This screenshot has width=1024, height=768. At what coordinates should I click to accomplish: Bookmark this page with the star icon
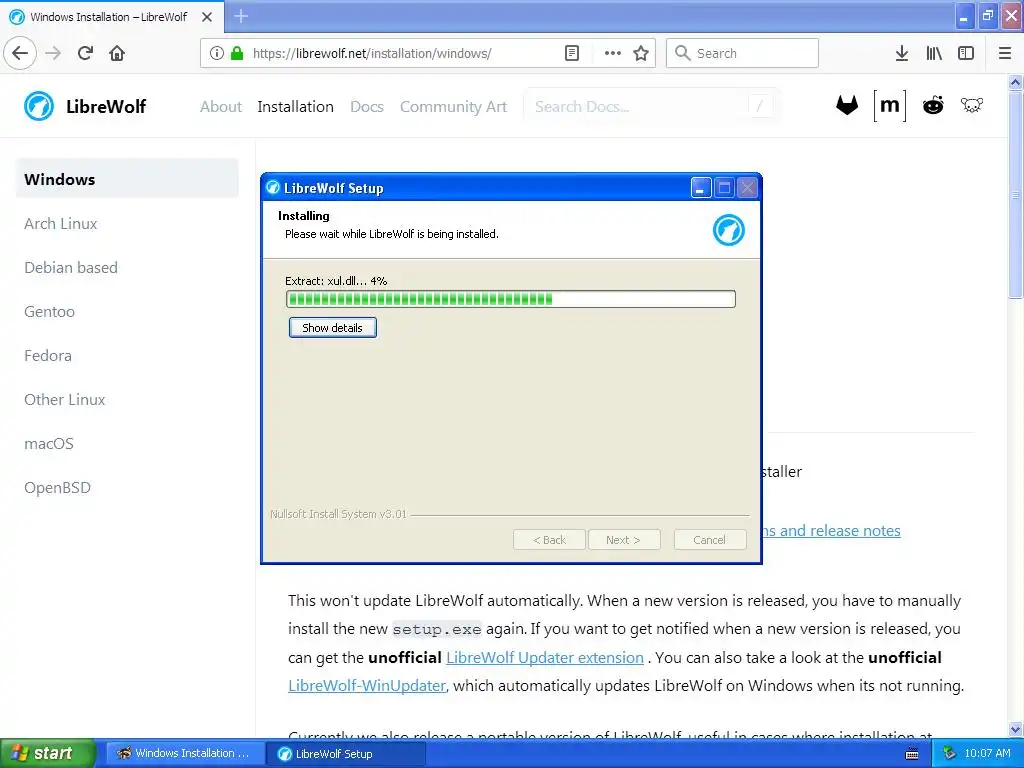tap(641, 53)
